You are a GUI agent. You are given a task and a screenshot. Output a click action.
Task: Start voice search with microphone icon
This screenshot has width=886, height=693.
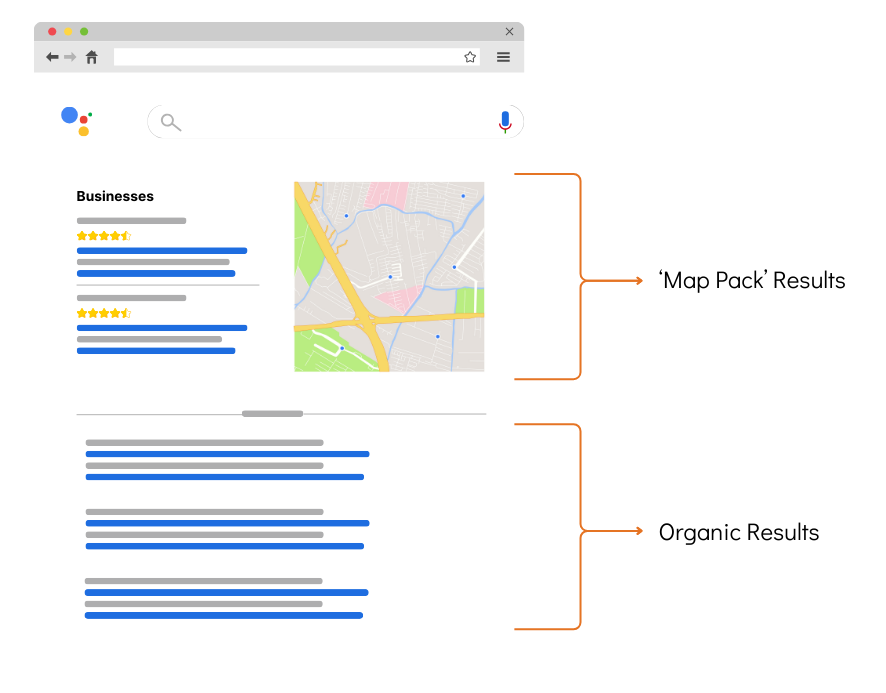coord(505,122)
